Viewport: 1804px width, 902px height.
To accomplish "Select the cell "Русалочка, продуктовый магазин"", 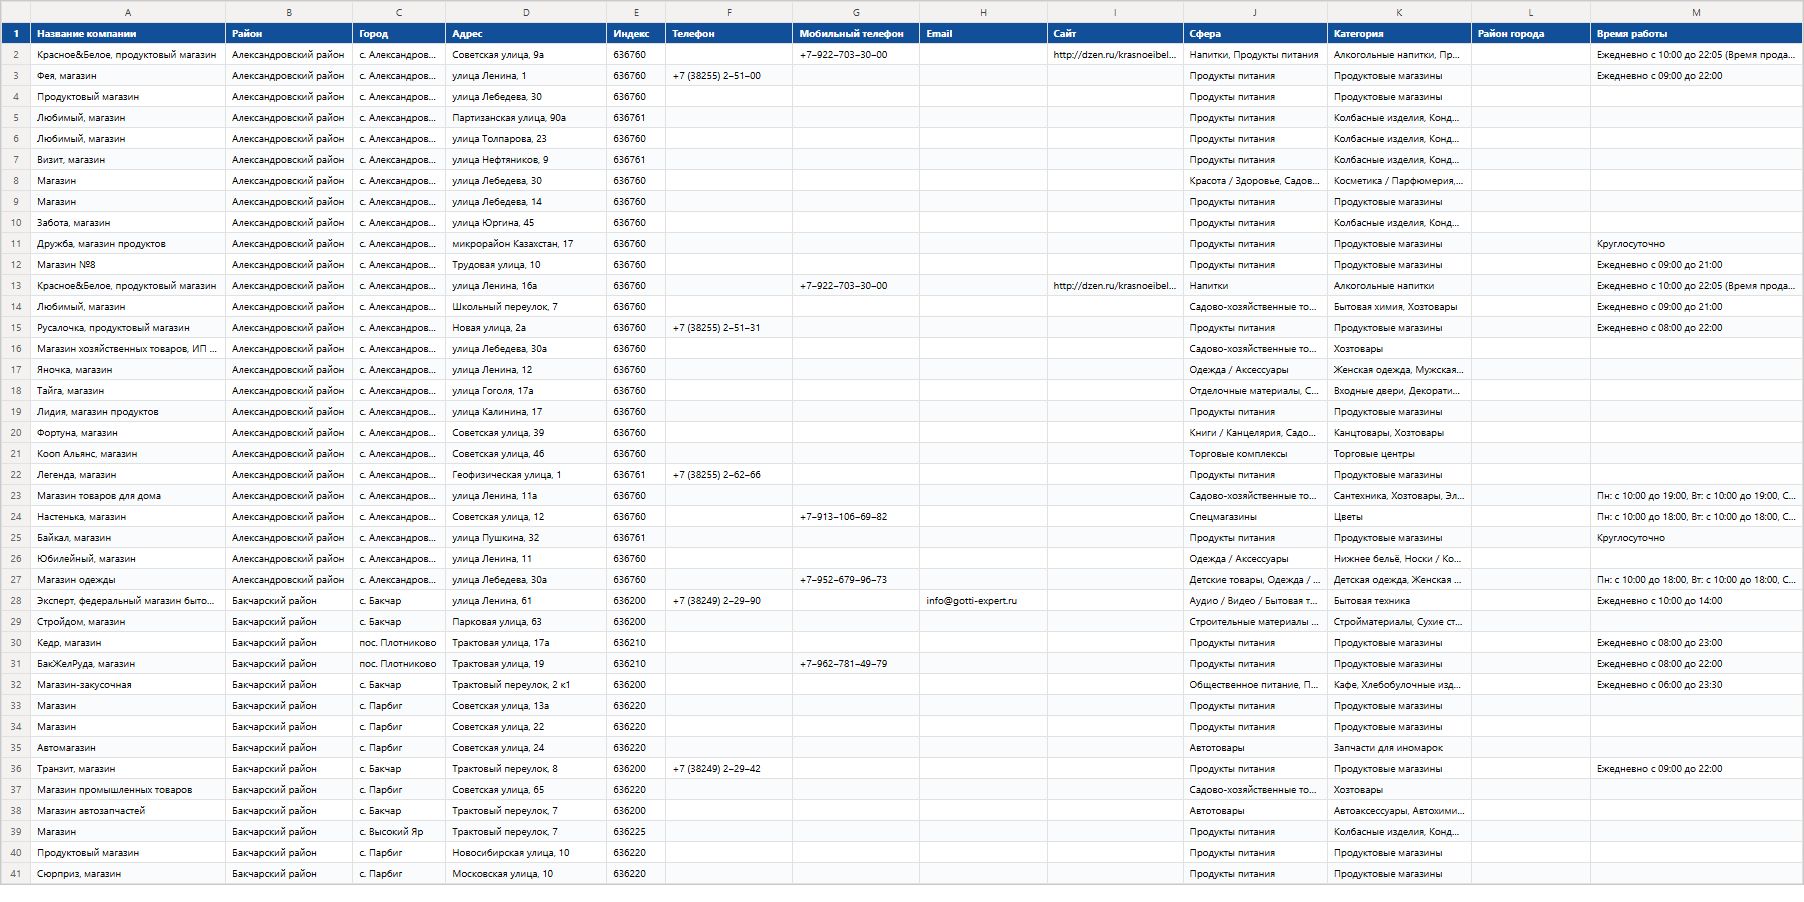I will (x=128, y=328).
